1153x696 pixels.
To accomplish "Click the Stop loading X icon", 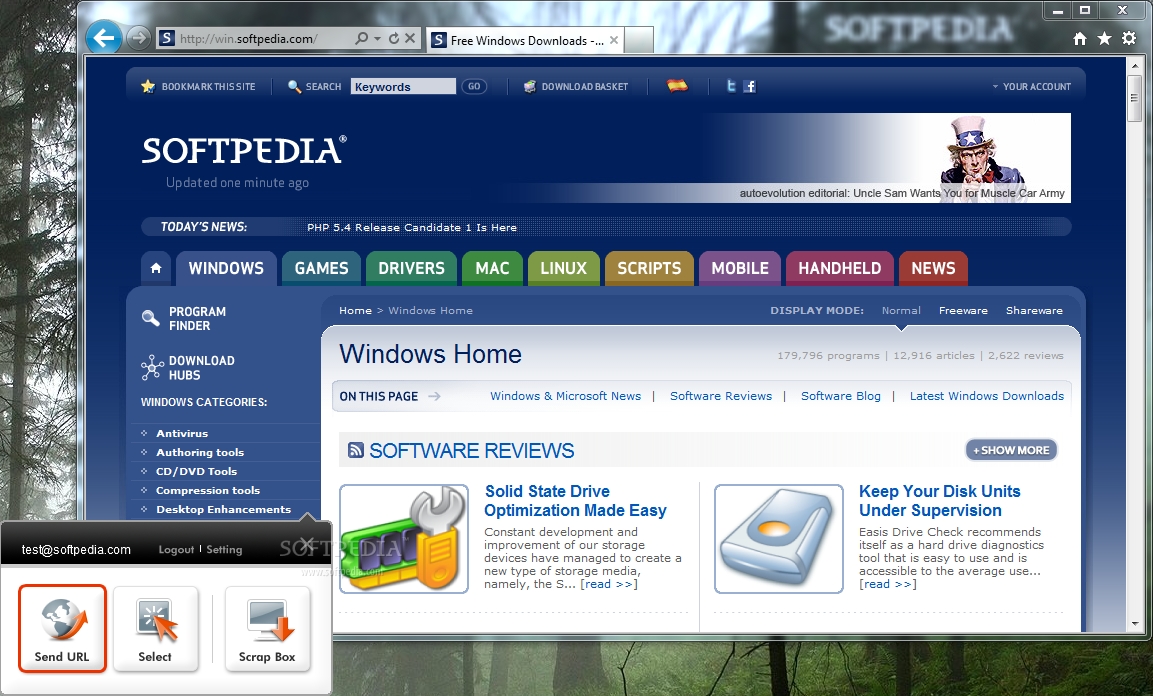I will tap(410, 38).
